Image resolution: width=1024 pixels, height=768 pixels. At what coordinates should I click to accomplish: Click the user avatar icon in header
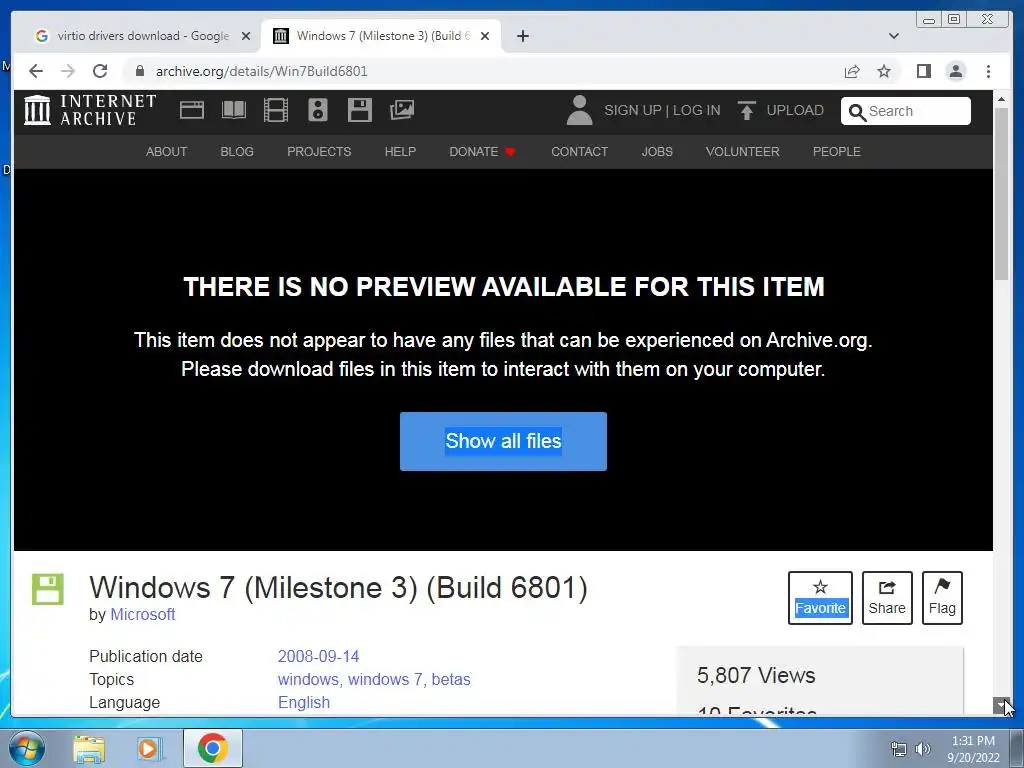tap(579, 110)
